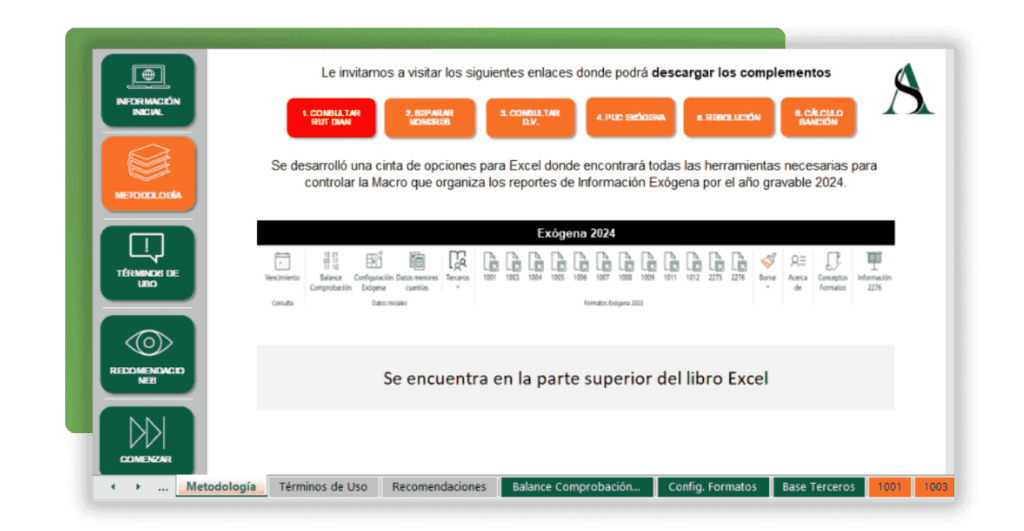Open Configuración Exógena in the ribbon
Screen dimensions: 1024x531
(374, 261)
